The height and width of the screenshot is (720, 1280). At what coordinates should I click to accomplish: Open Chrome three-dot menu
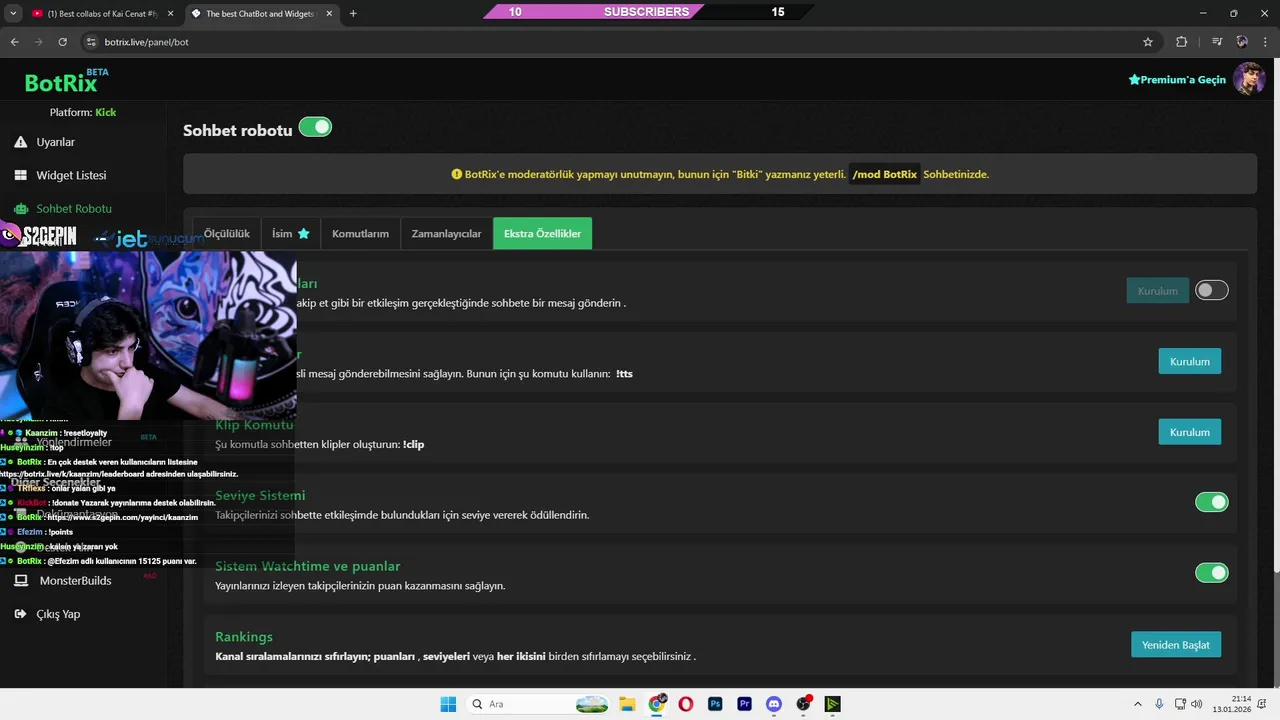1266,42
